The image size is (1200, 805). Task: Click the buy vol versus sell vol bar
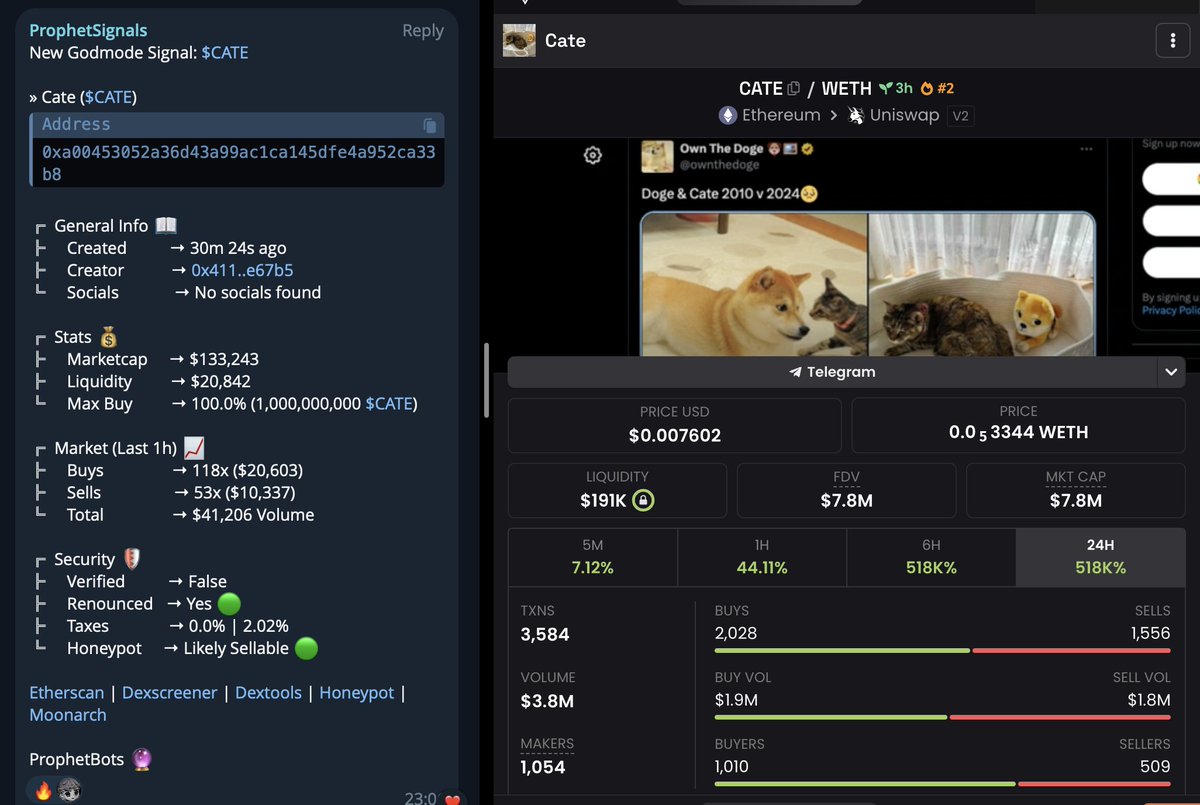[942, 717]
